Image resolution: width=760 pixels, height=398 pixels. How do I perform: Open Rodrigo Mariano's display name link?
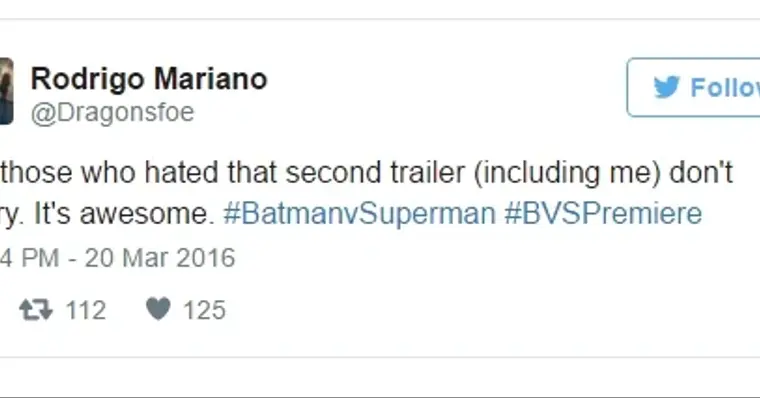[149, 79]
